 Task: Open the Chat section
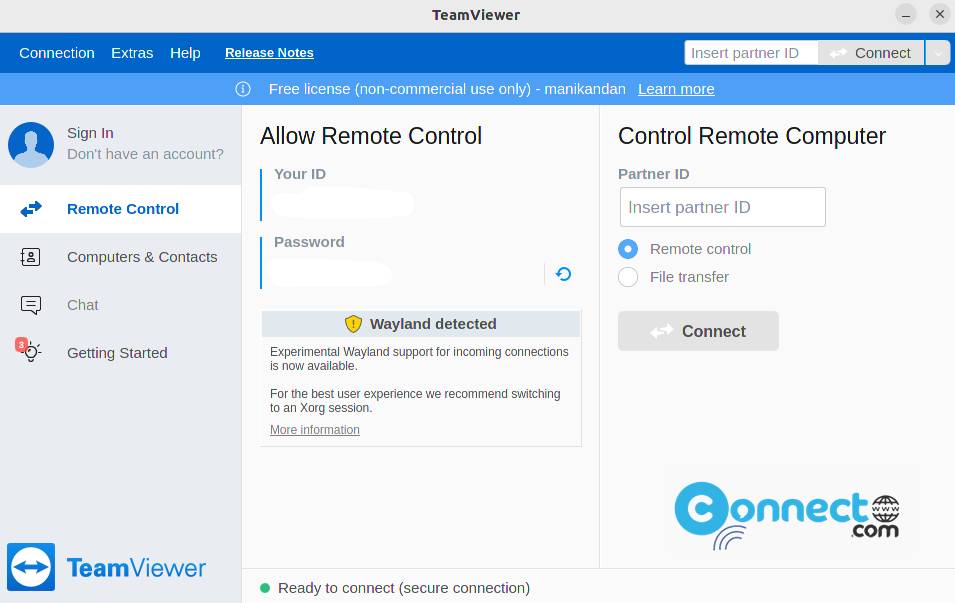(121, 305)
